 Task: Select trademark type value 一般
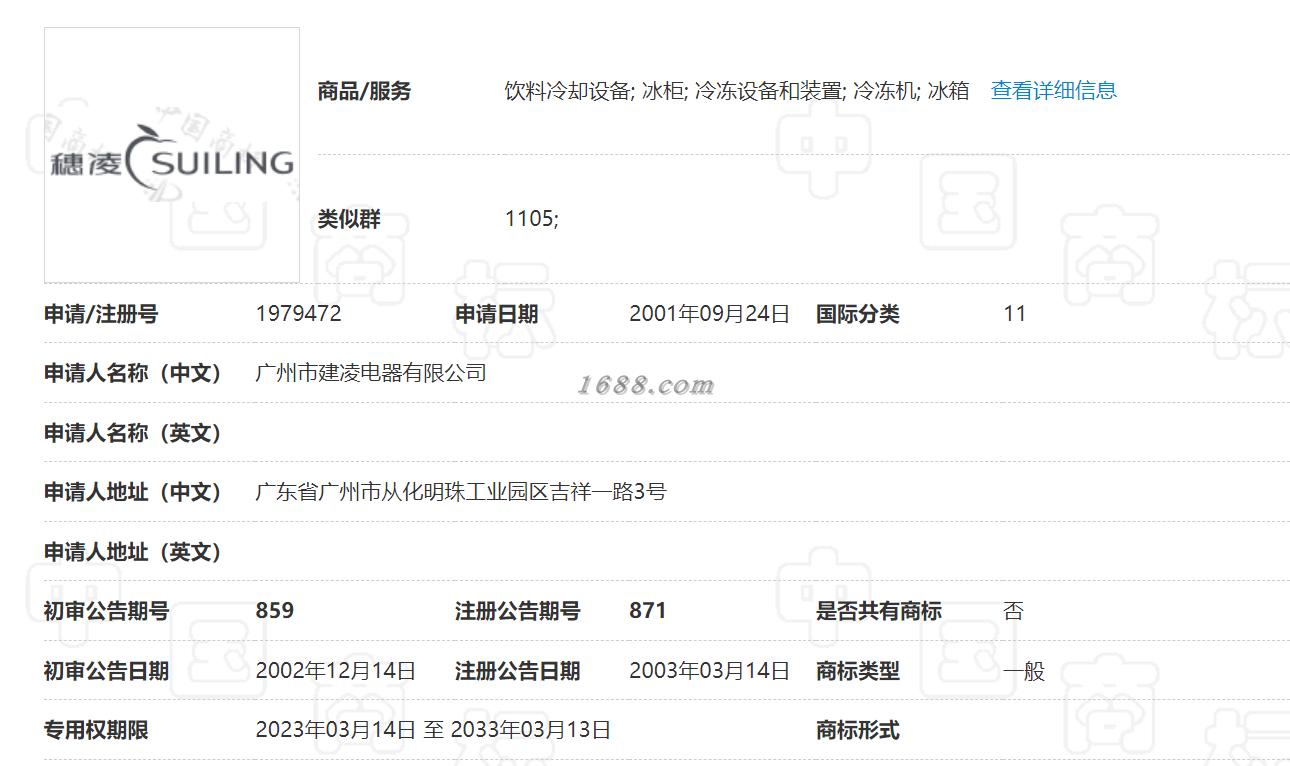click(x=1024, y=671)
